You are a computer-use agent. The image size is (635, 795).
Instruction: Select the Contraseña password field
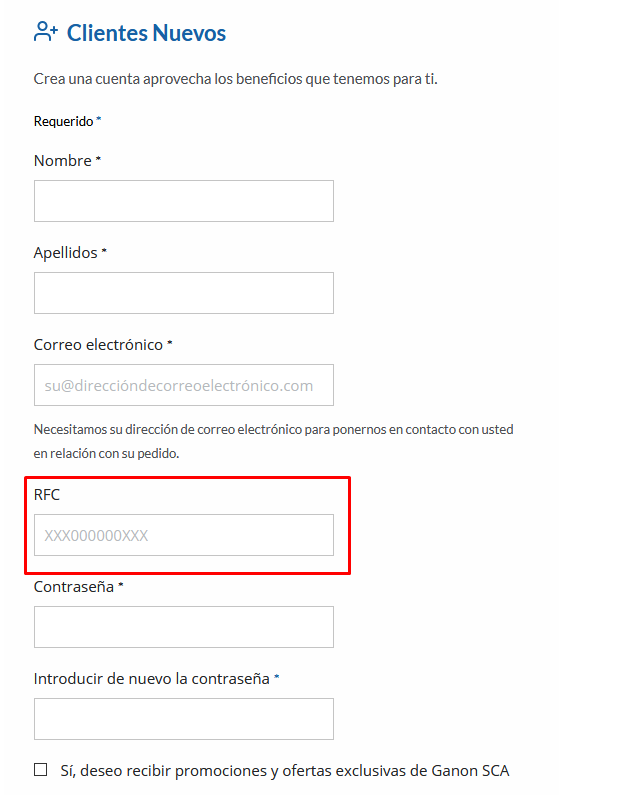point(184,627)
